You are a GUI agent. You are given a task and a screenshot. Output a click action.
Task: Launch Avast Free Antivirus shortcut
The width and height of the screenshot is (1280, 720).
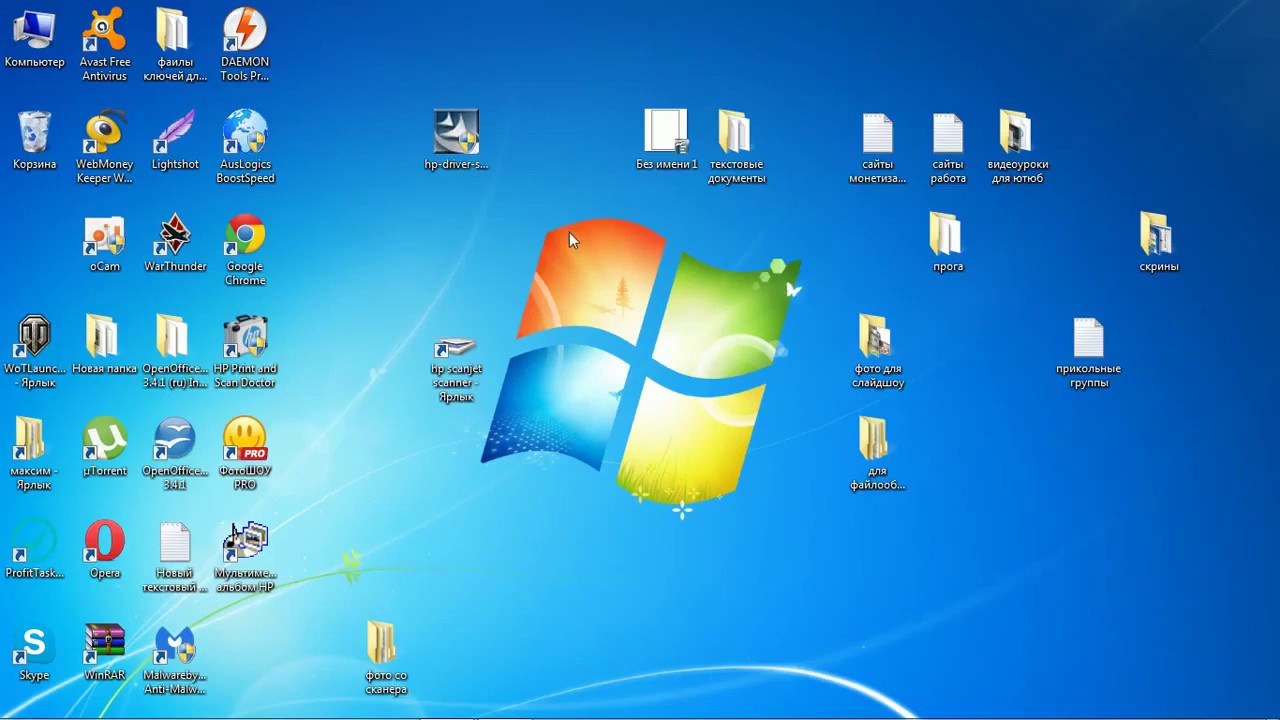pyautogui.click(x=105, y=45)
